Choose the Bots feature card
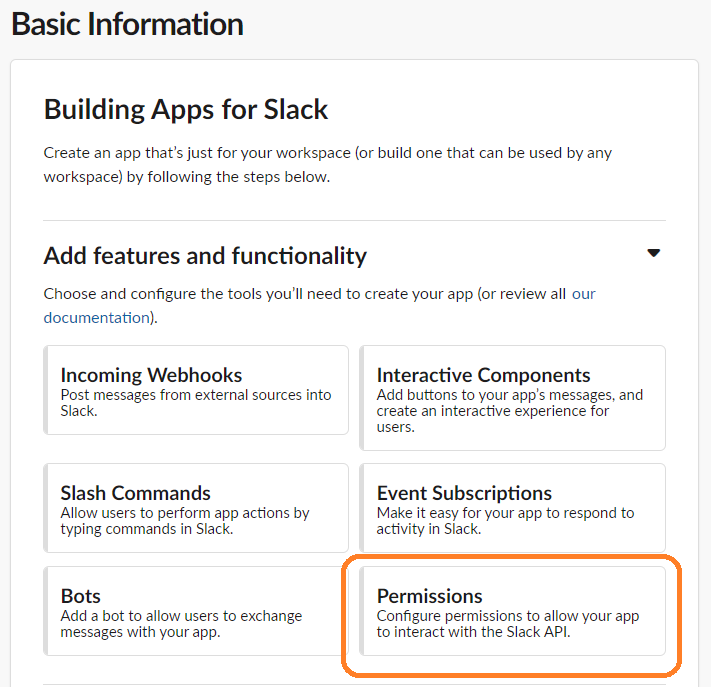 coord(196,611)
